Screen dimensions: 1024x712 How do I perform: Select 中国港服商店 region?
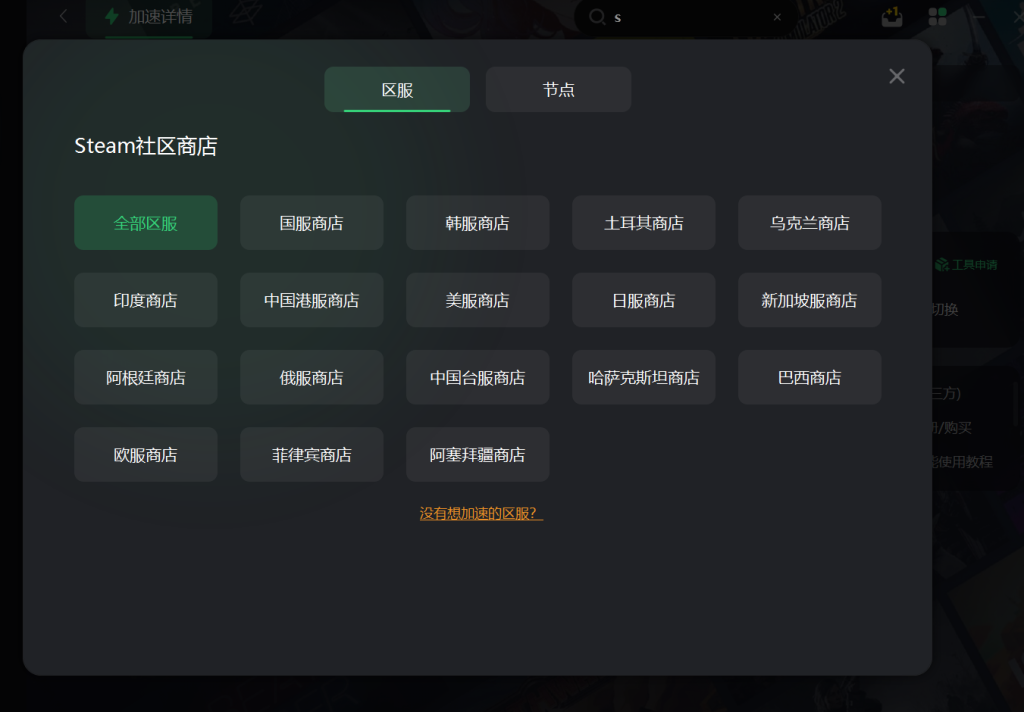click(x=312, y=300)
